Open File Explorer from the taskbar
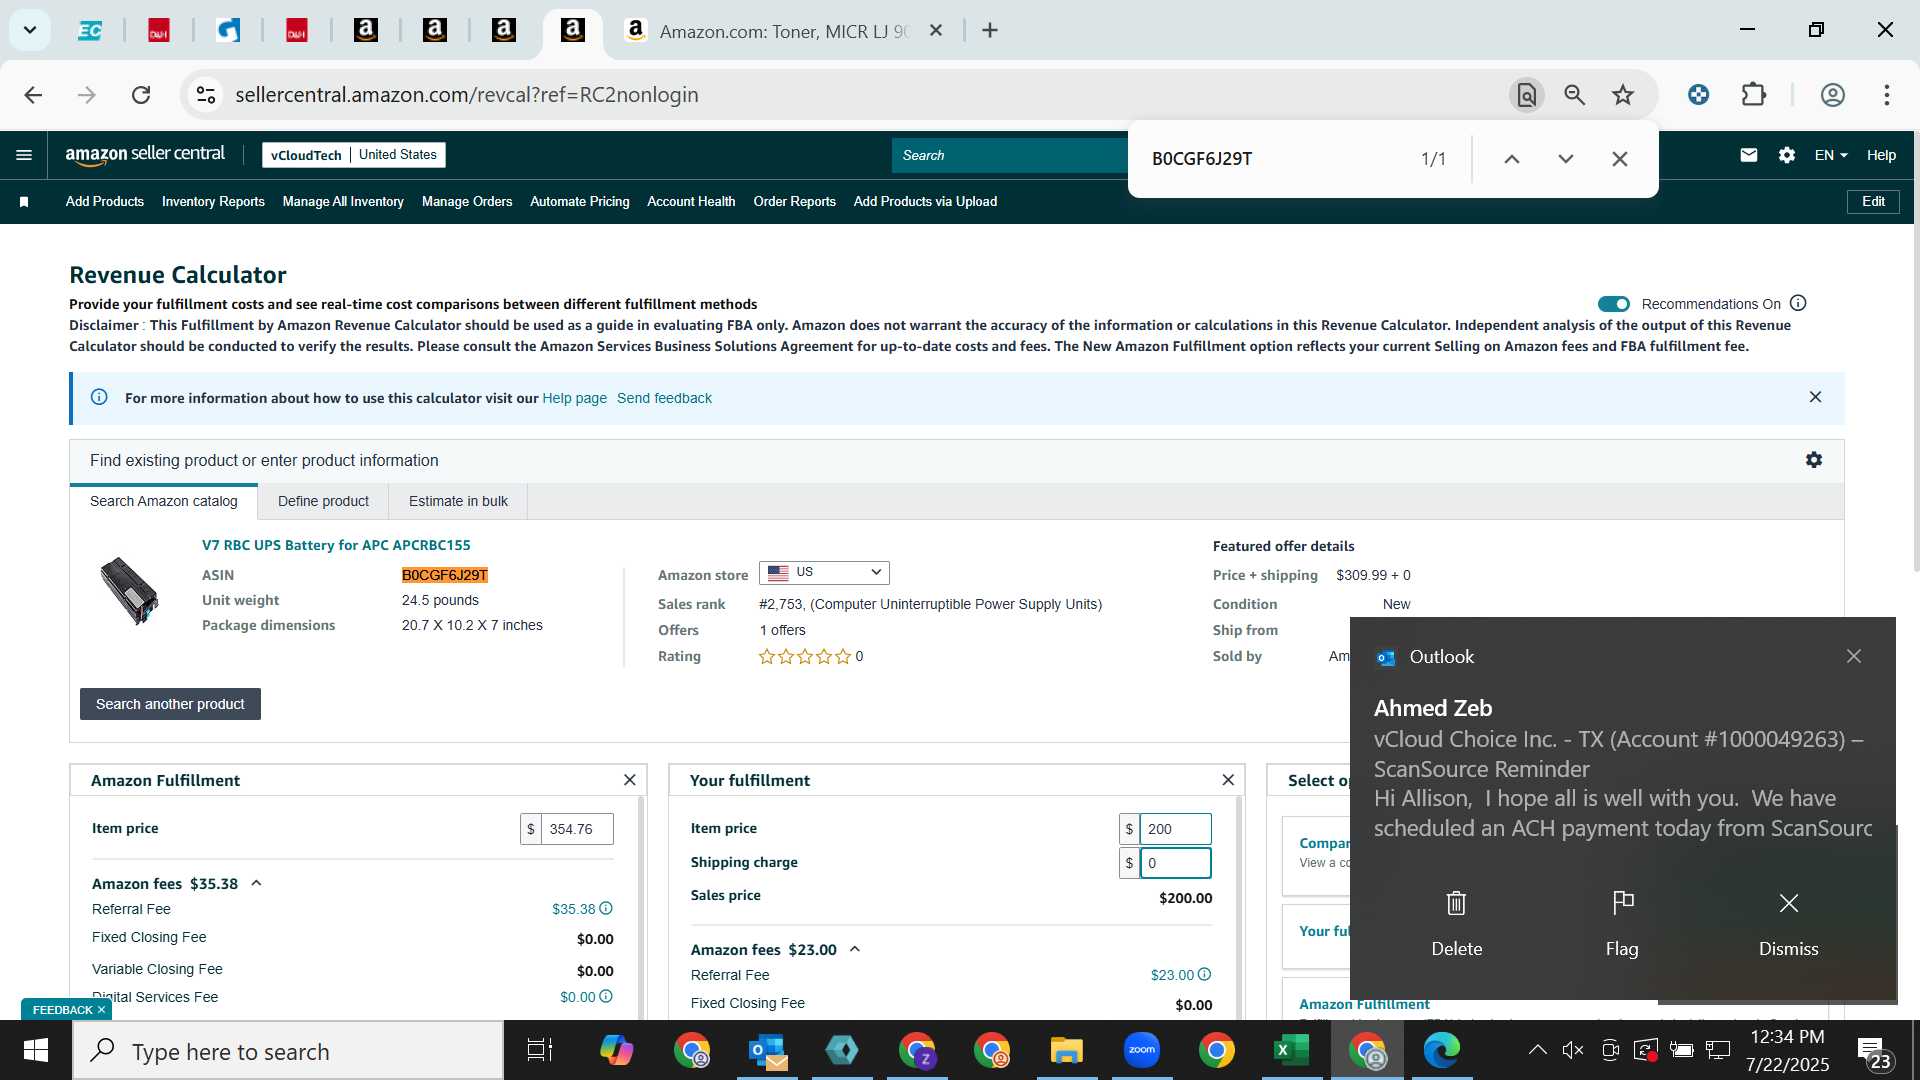The image size is (1920, 1080). (x=1066, y=1051)
